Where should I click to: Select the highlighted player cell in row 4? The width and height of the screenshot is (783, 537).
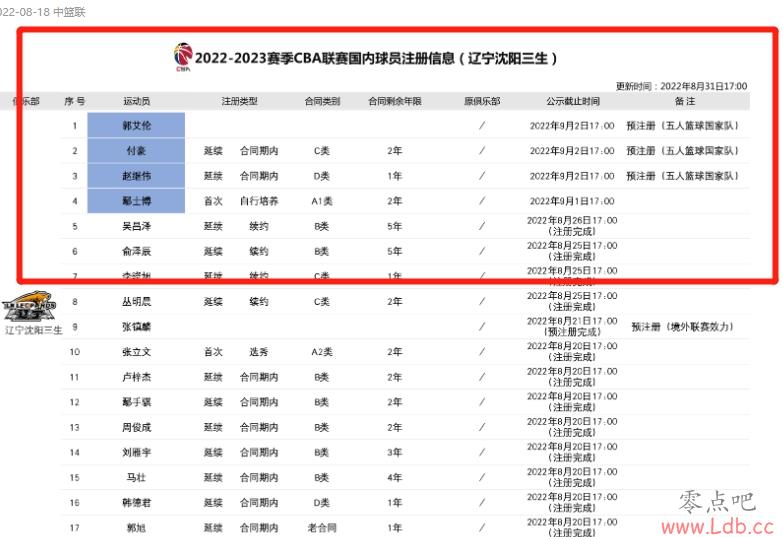136,201
